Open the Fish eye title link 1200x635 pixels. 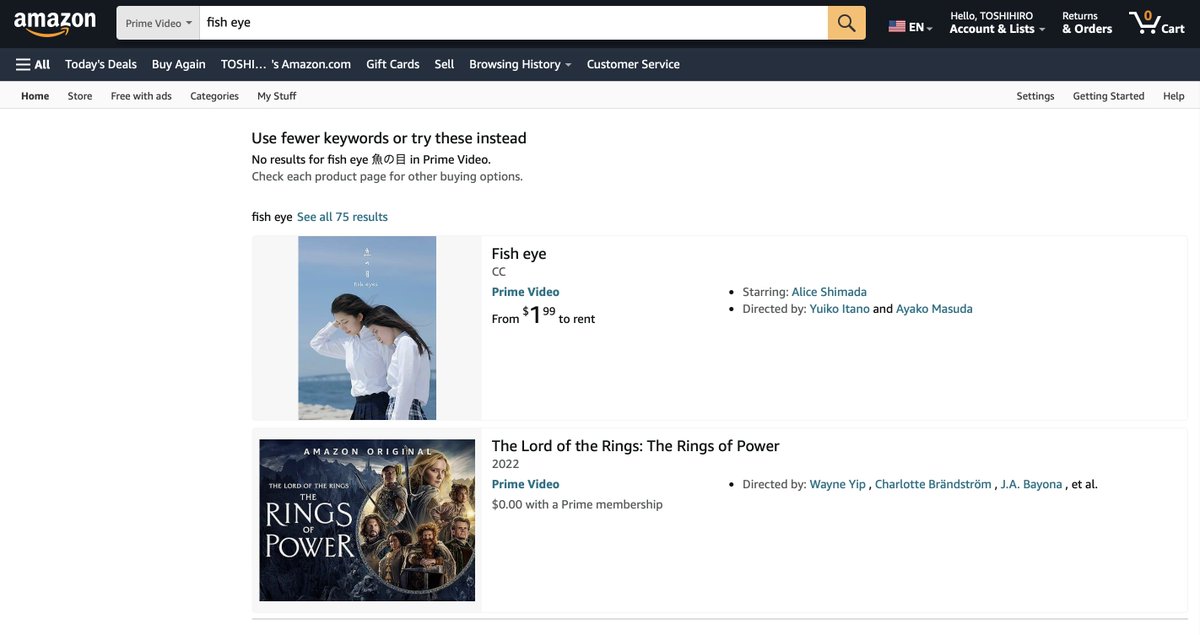point(519,254)
